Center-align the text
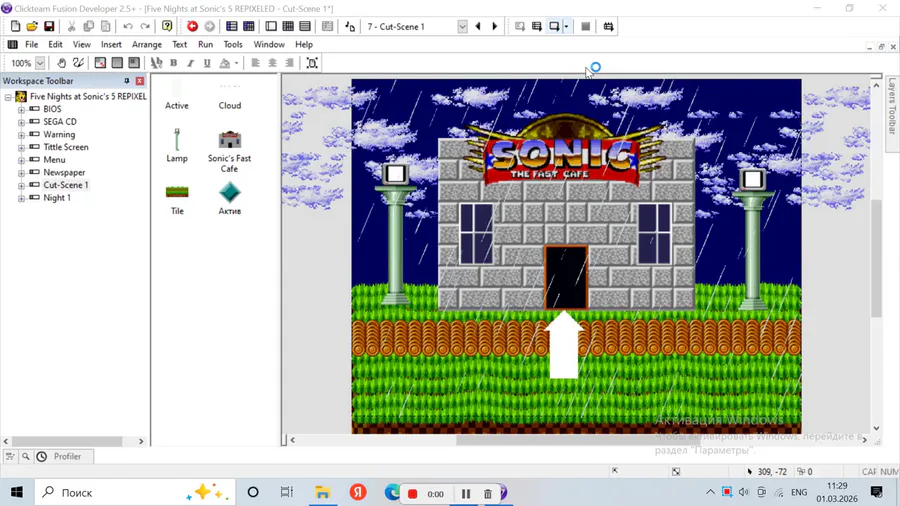The image size is (900, 506). 273,63
